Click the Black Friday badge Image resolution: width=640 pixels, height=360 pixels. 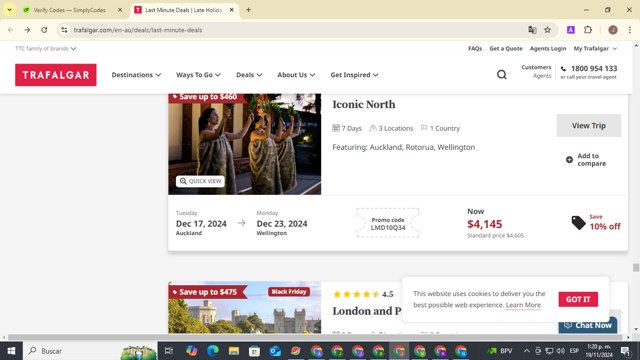(289, 292)
